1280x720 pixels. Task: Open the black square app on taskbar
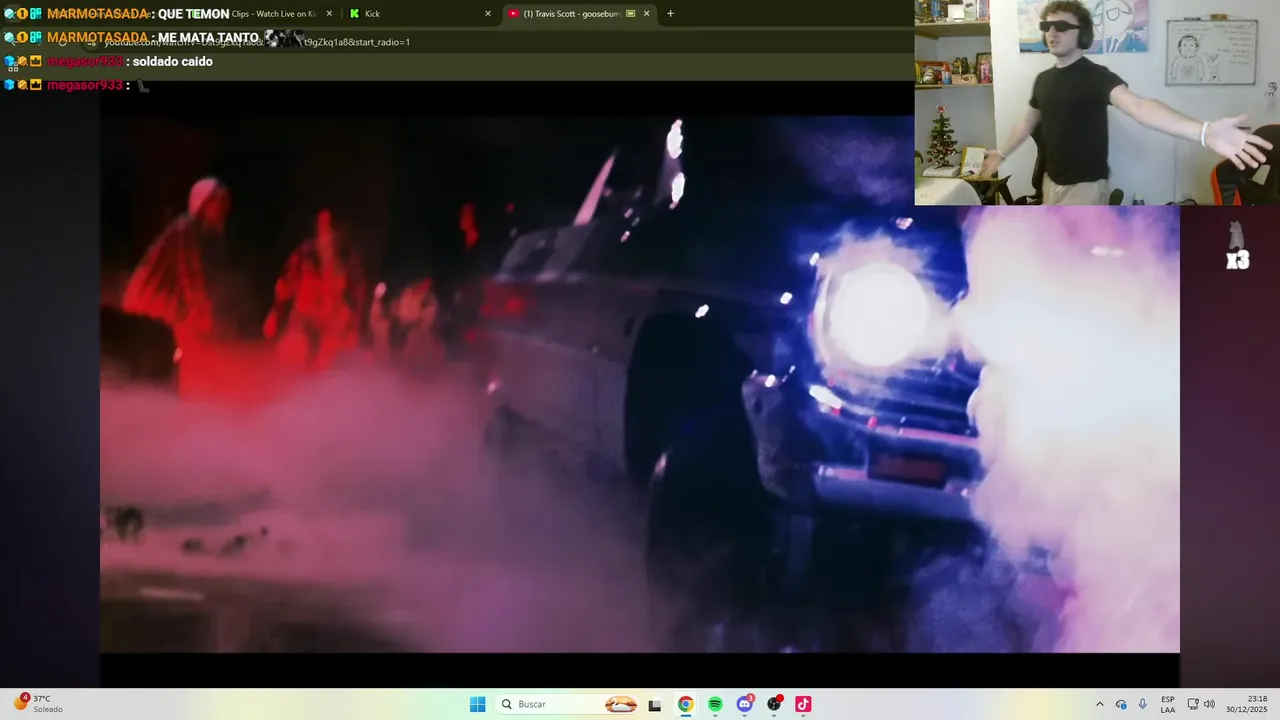point(655,705)
